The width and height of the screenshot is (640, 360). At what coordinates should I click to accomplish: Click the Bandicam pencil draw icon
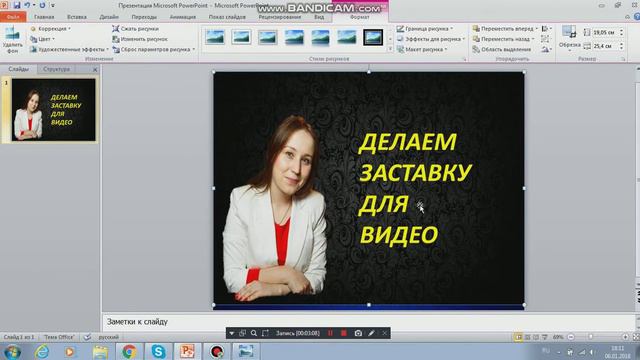tap(371, 333)
